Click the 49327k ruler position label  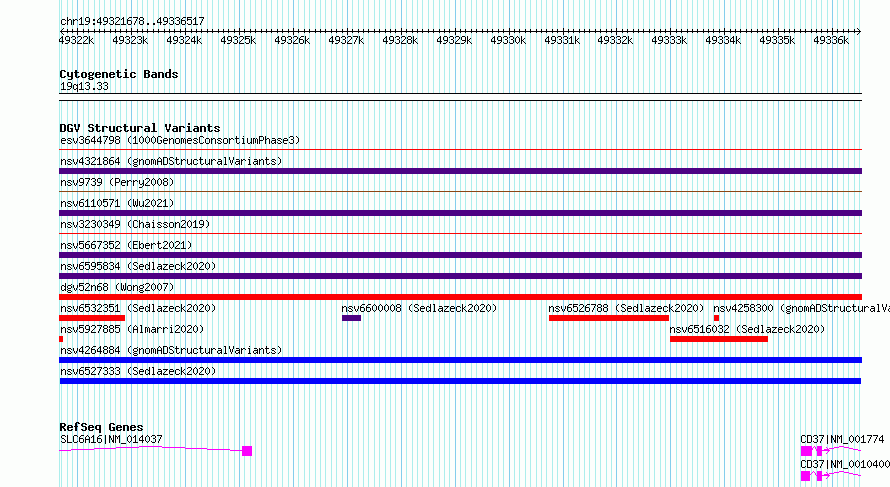coord(346,40)
